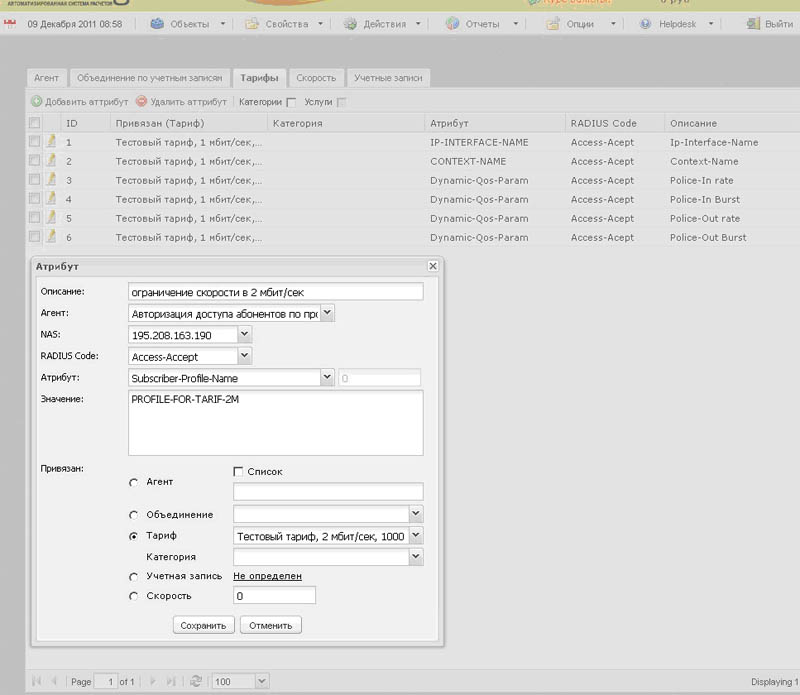This screenshot has width=800, height=695.
Task: Click the edit pencil icon in row 4
Action: point(50,199)
